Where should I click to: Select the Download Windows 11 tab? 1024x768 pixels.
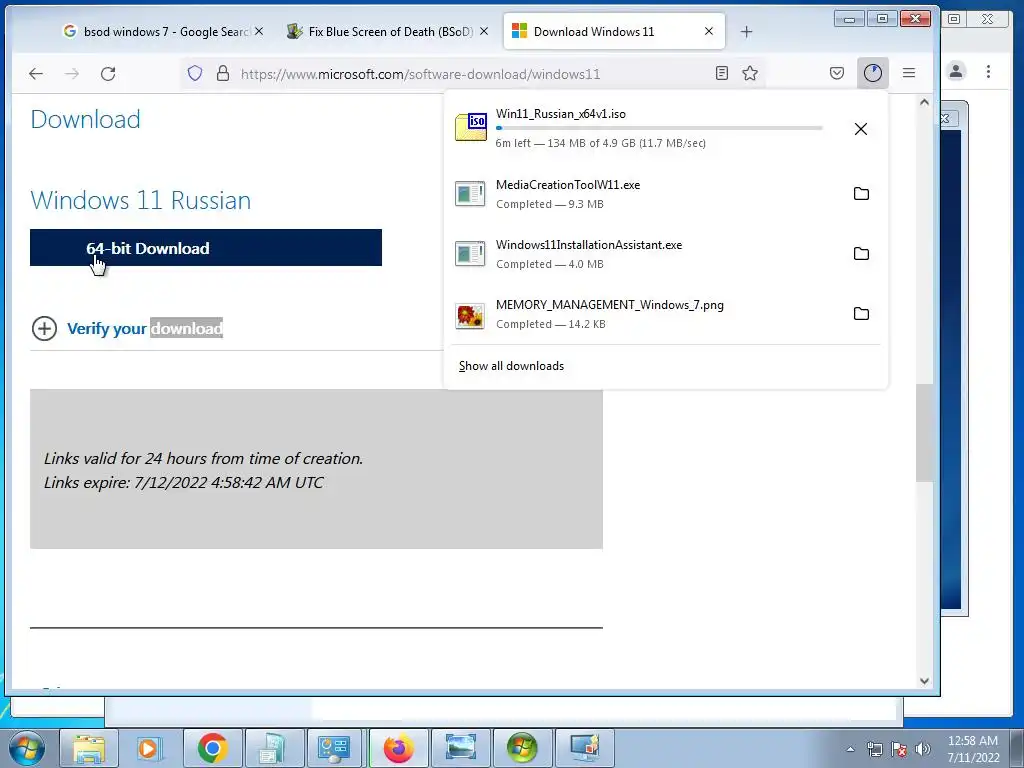click(x=614, y=31)
